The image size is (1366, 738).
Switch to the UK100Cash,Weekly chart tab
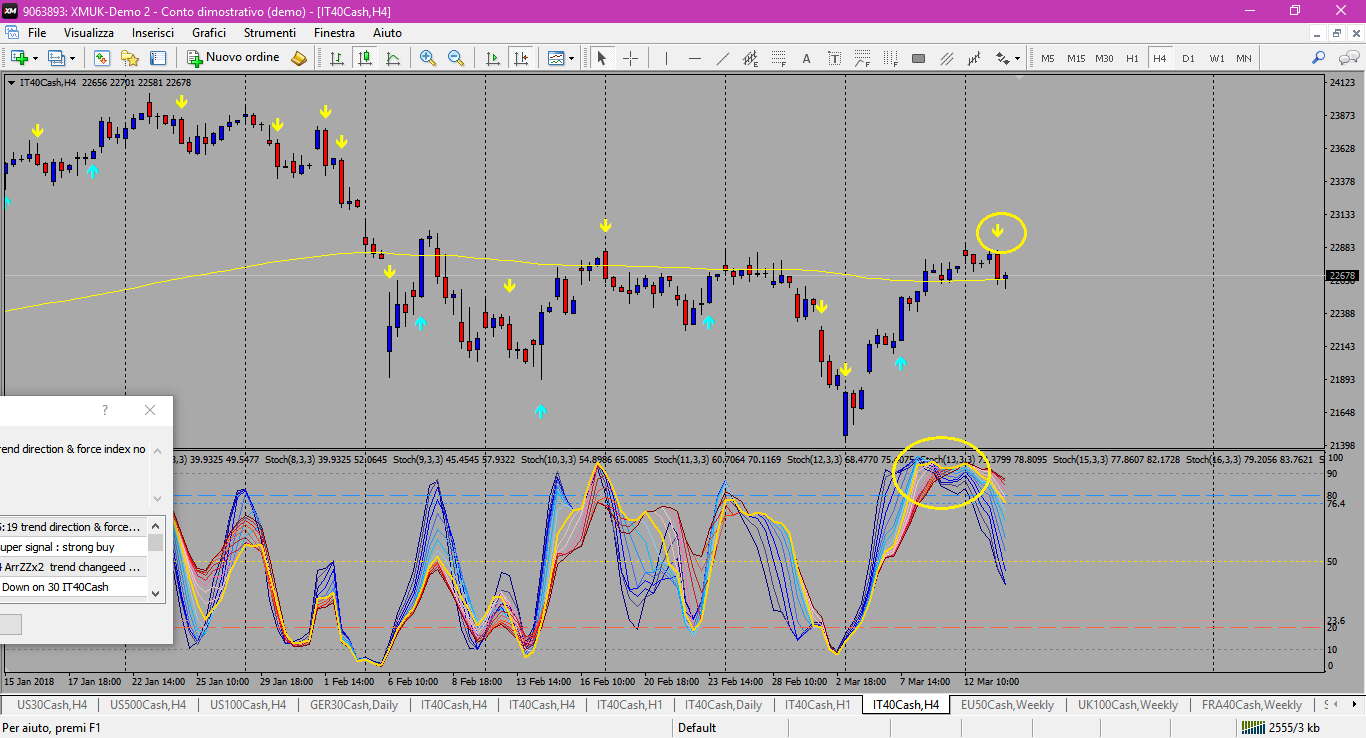click(1128, 705)
